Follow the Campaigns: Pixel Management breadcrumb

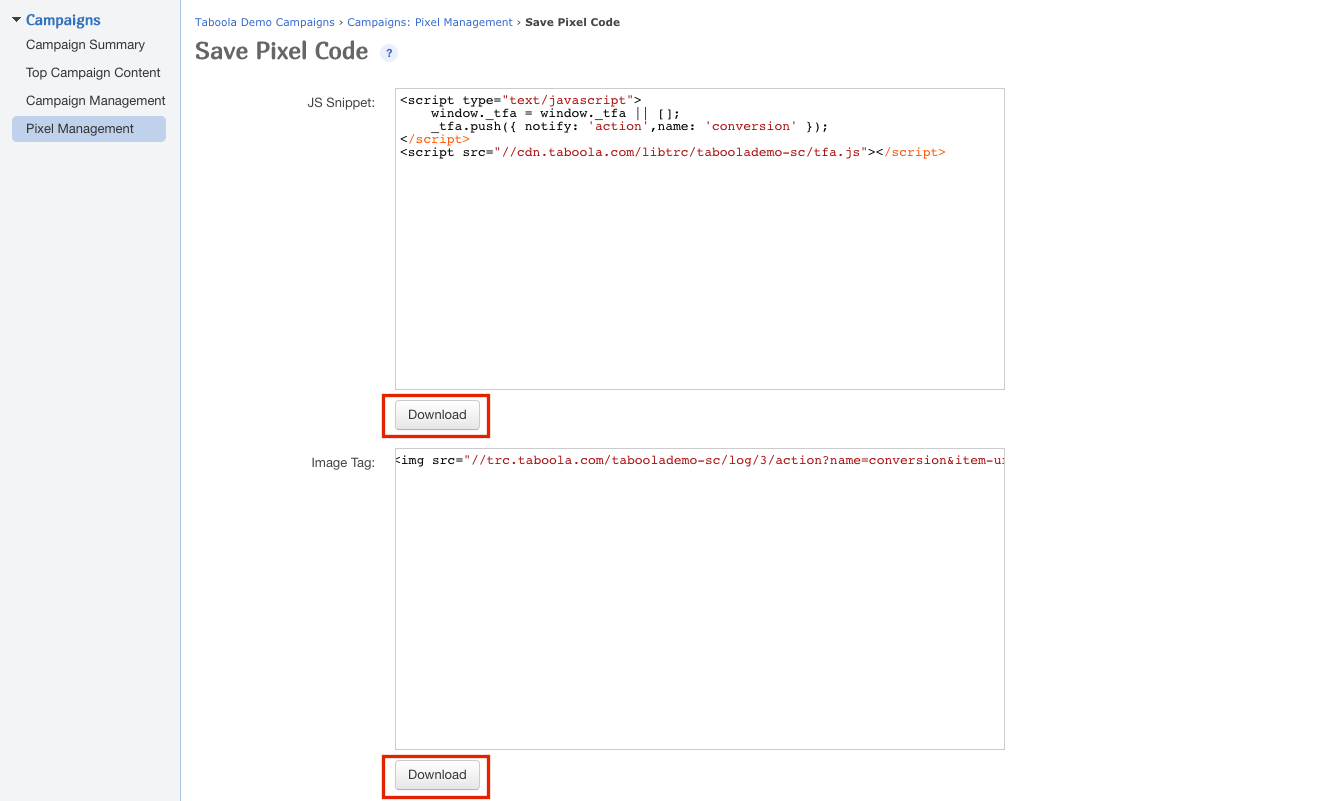click(430, 22)
